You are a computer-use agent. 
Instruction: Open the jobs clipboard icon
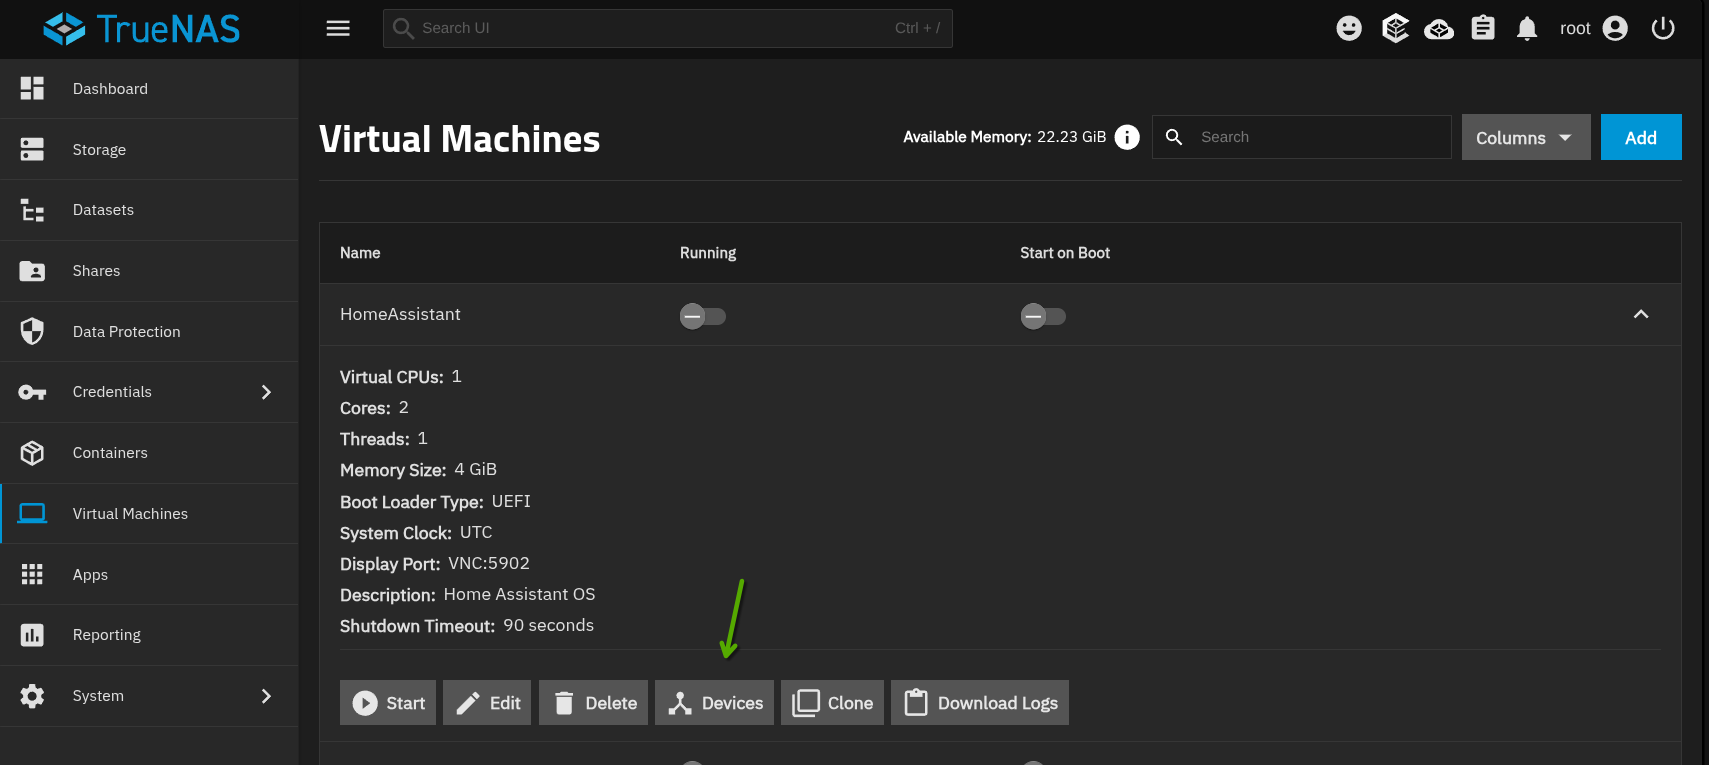[x=1483, y=28]
